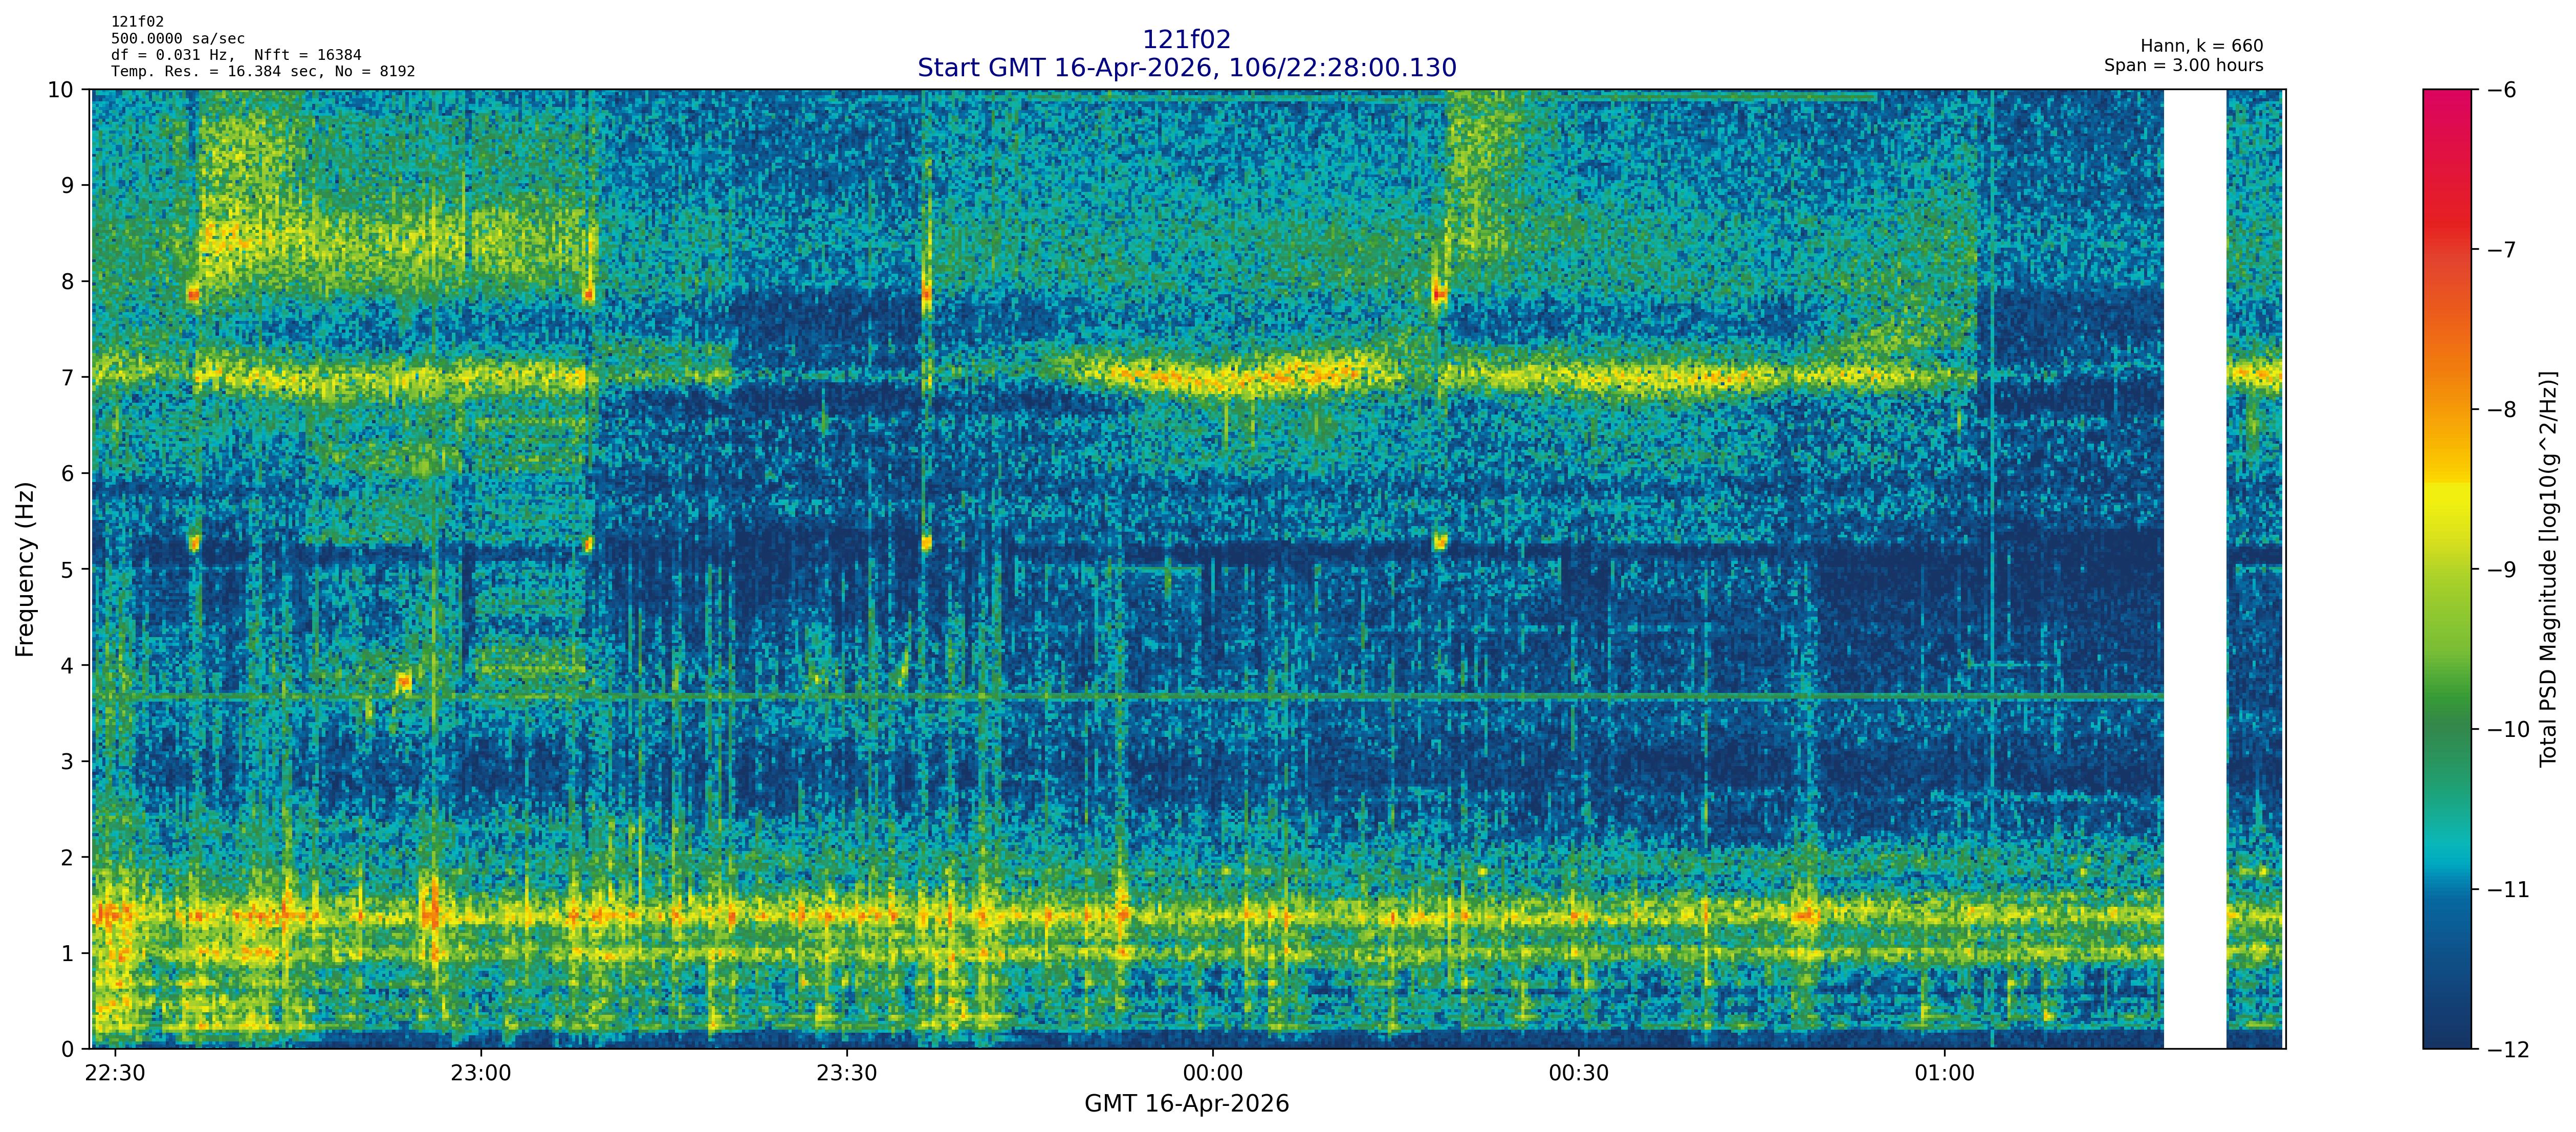This screenshot has height=1132, width=2576.
Task: Click the 22:30 time tick label
Action: click(116, 1074)
